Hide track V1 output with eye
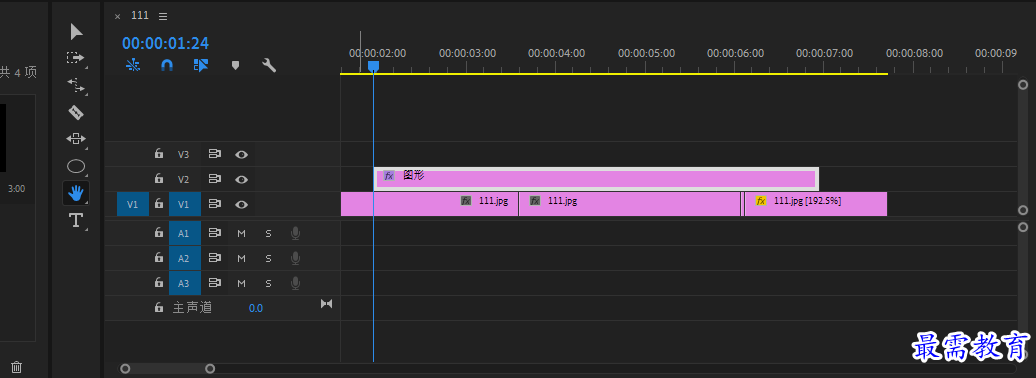The image size is (1036, 378). click(242, 204)
